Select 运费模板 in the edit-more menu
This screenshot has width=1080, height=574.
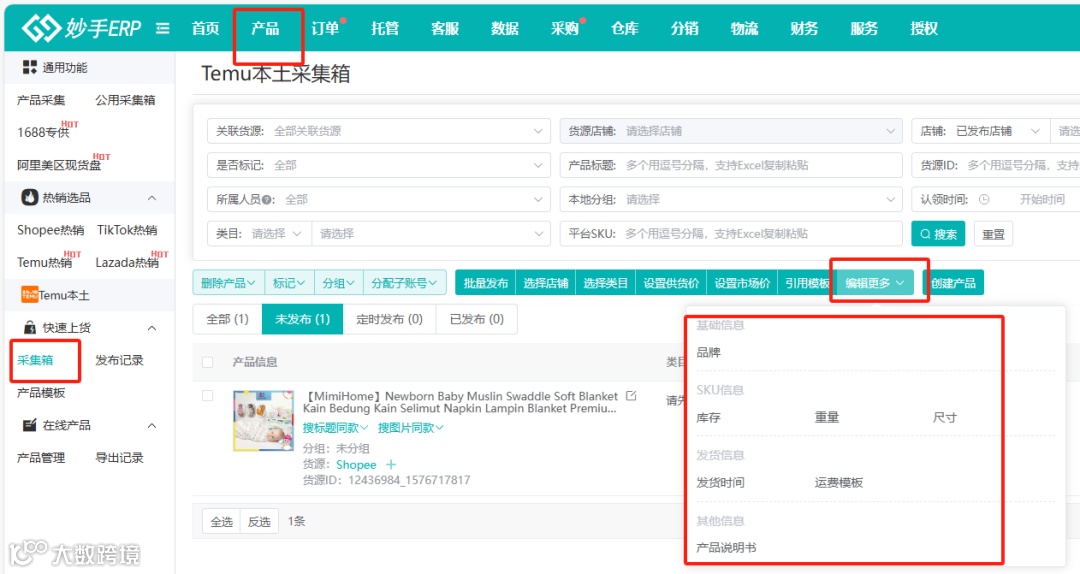838,482
